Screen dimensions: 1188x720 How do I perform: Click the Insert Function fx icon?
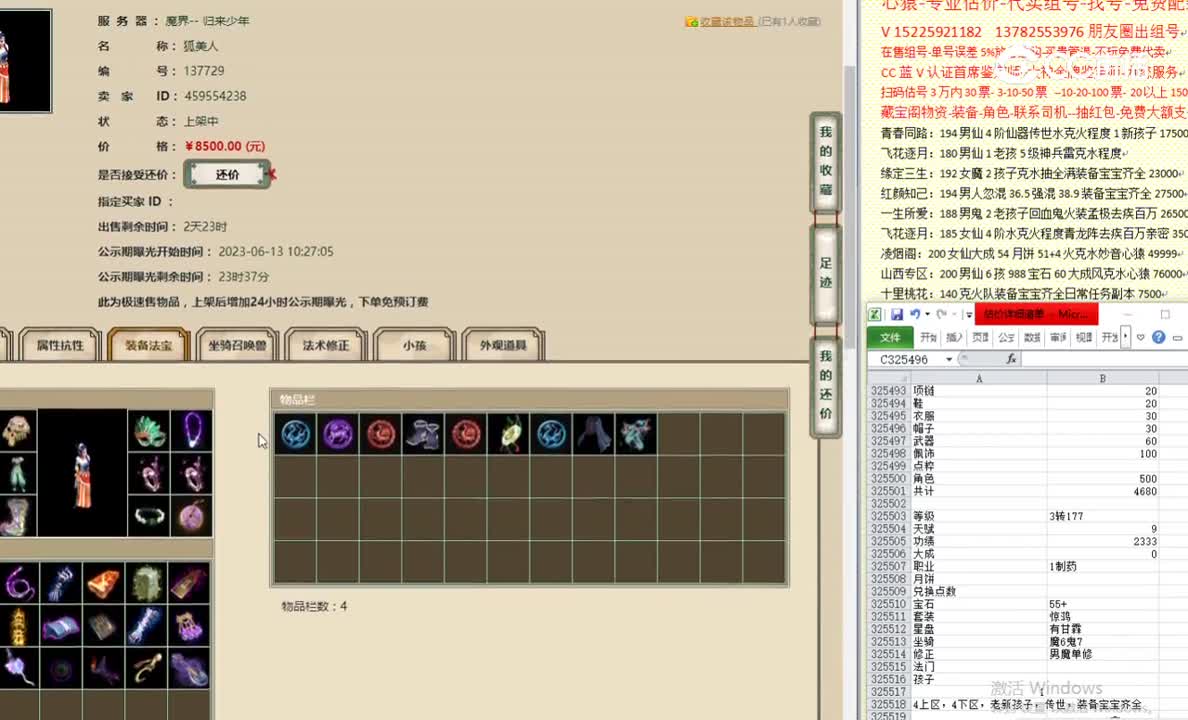pyautogui.click(x=1012, y=358)
